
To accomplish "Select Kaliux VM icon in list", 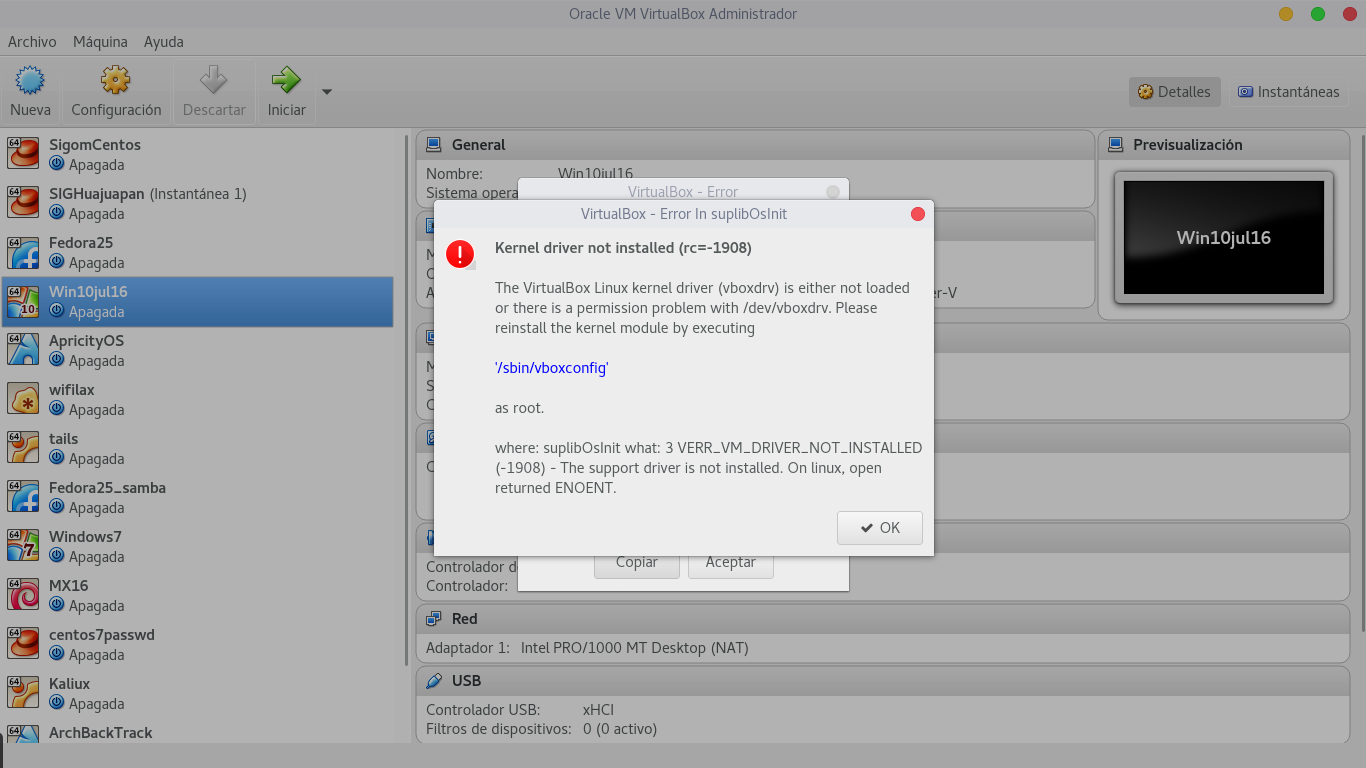I will (x=23, y=693).
